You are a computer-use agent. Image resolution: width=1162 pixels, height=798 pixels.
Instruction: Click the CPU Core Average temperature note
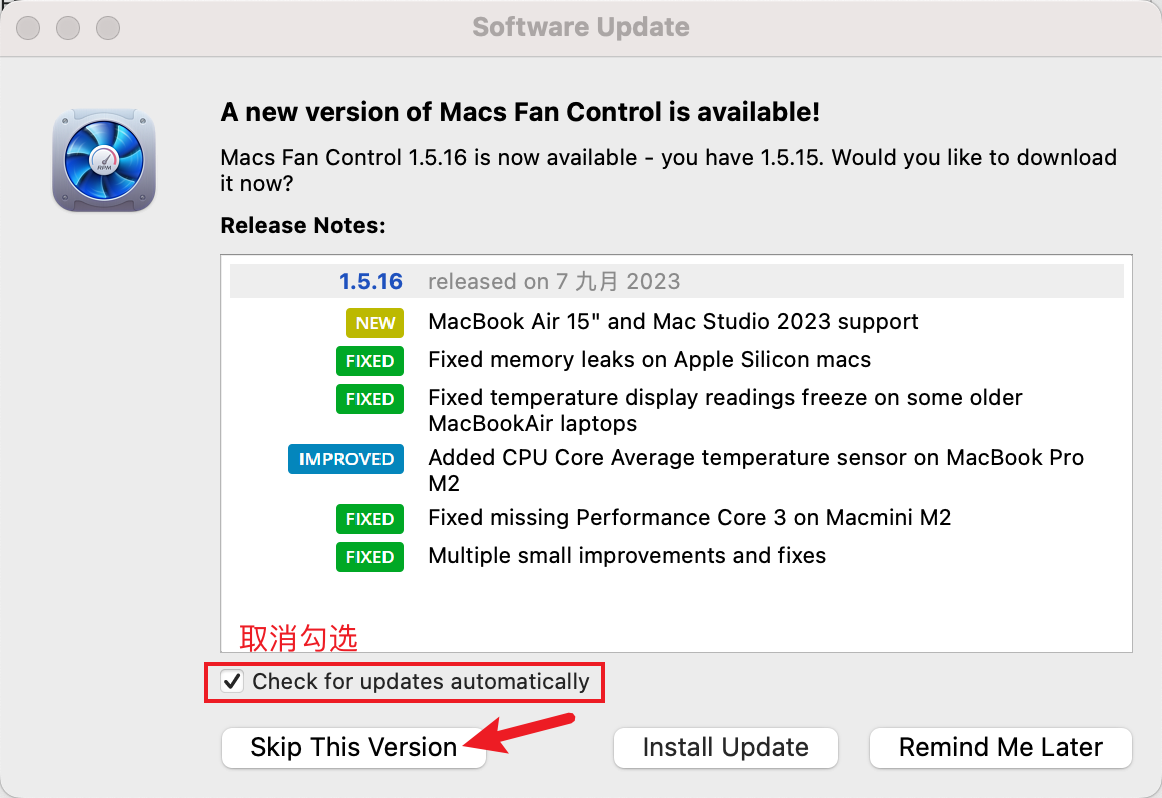pos(756,470)
